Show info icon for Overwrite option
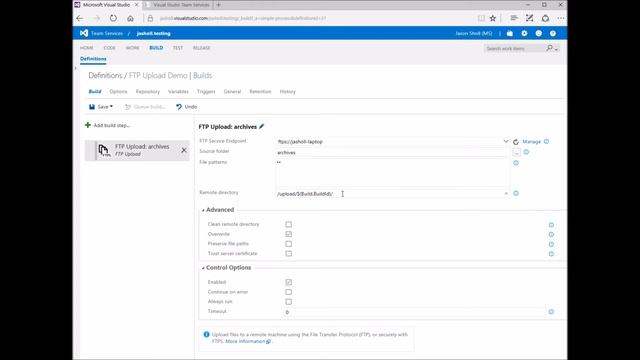640x360 pixels. [551, 234]
